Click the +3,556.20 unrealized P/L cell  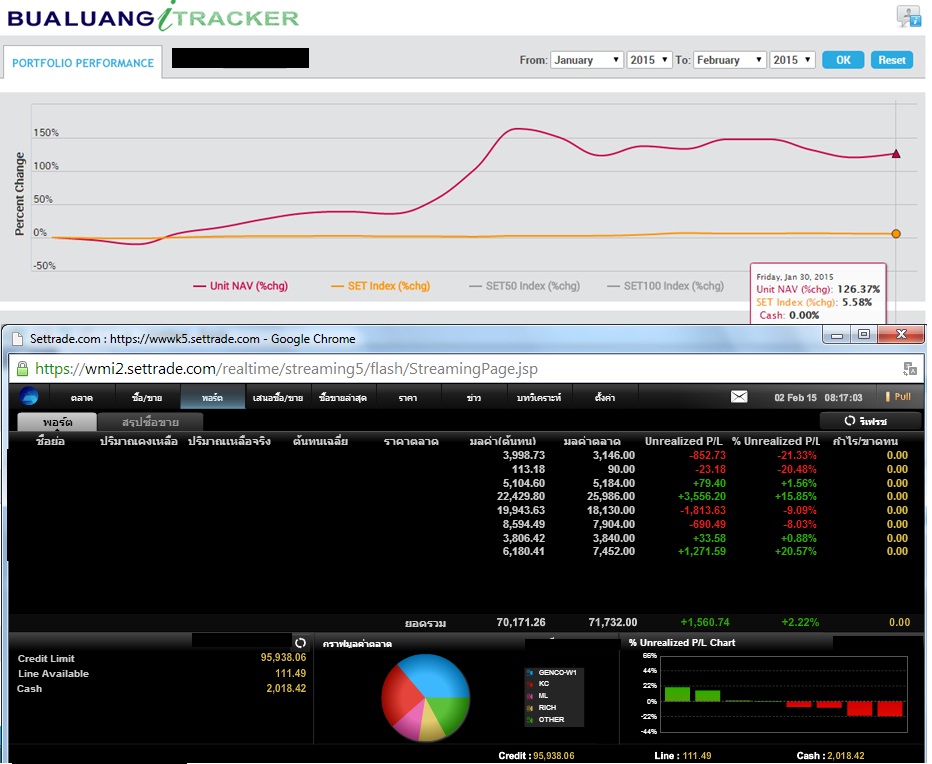pos(701,496)
